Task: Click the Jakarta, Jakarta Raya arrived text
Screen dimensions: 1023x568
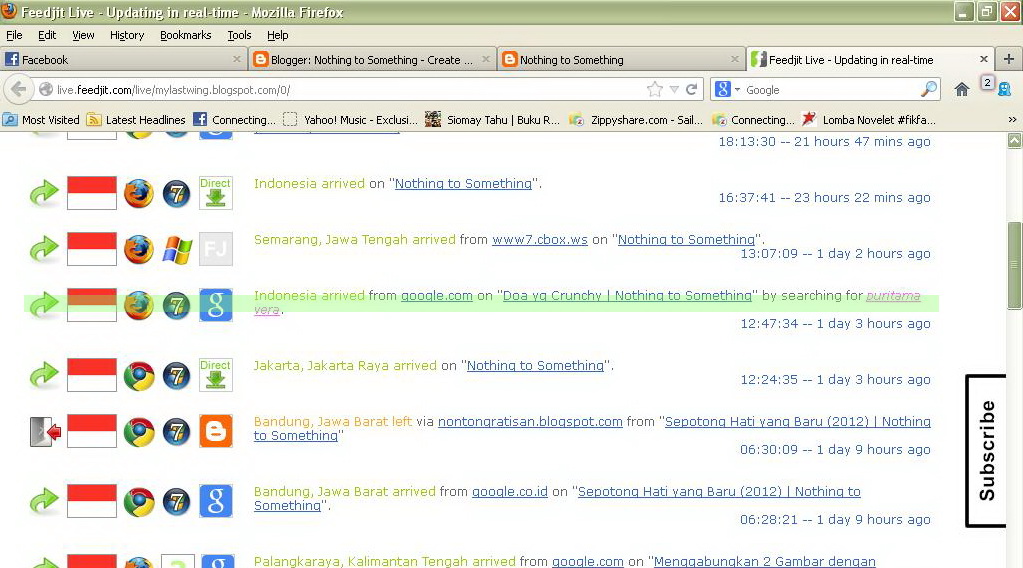Action: tap(345, 365)
